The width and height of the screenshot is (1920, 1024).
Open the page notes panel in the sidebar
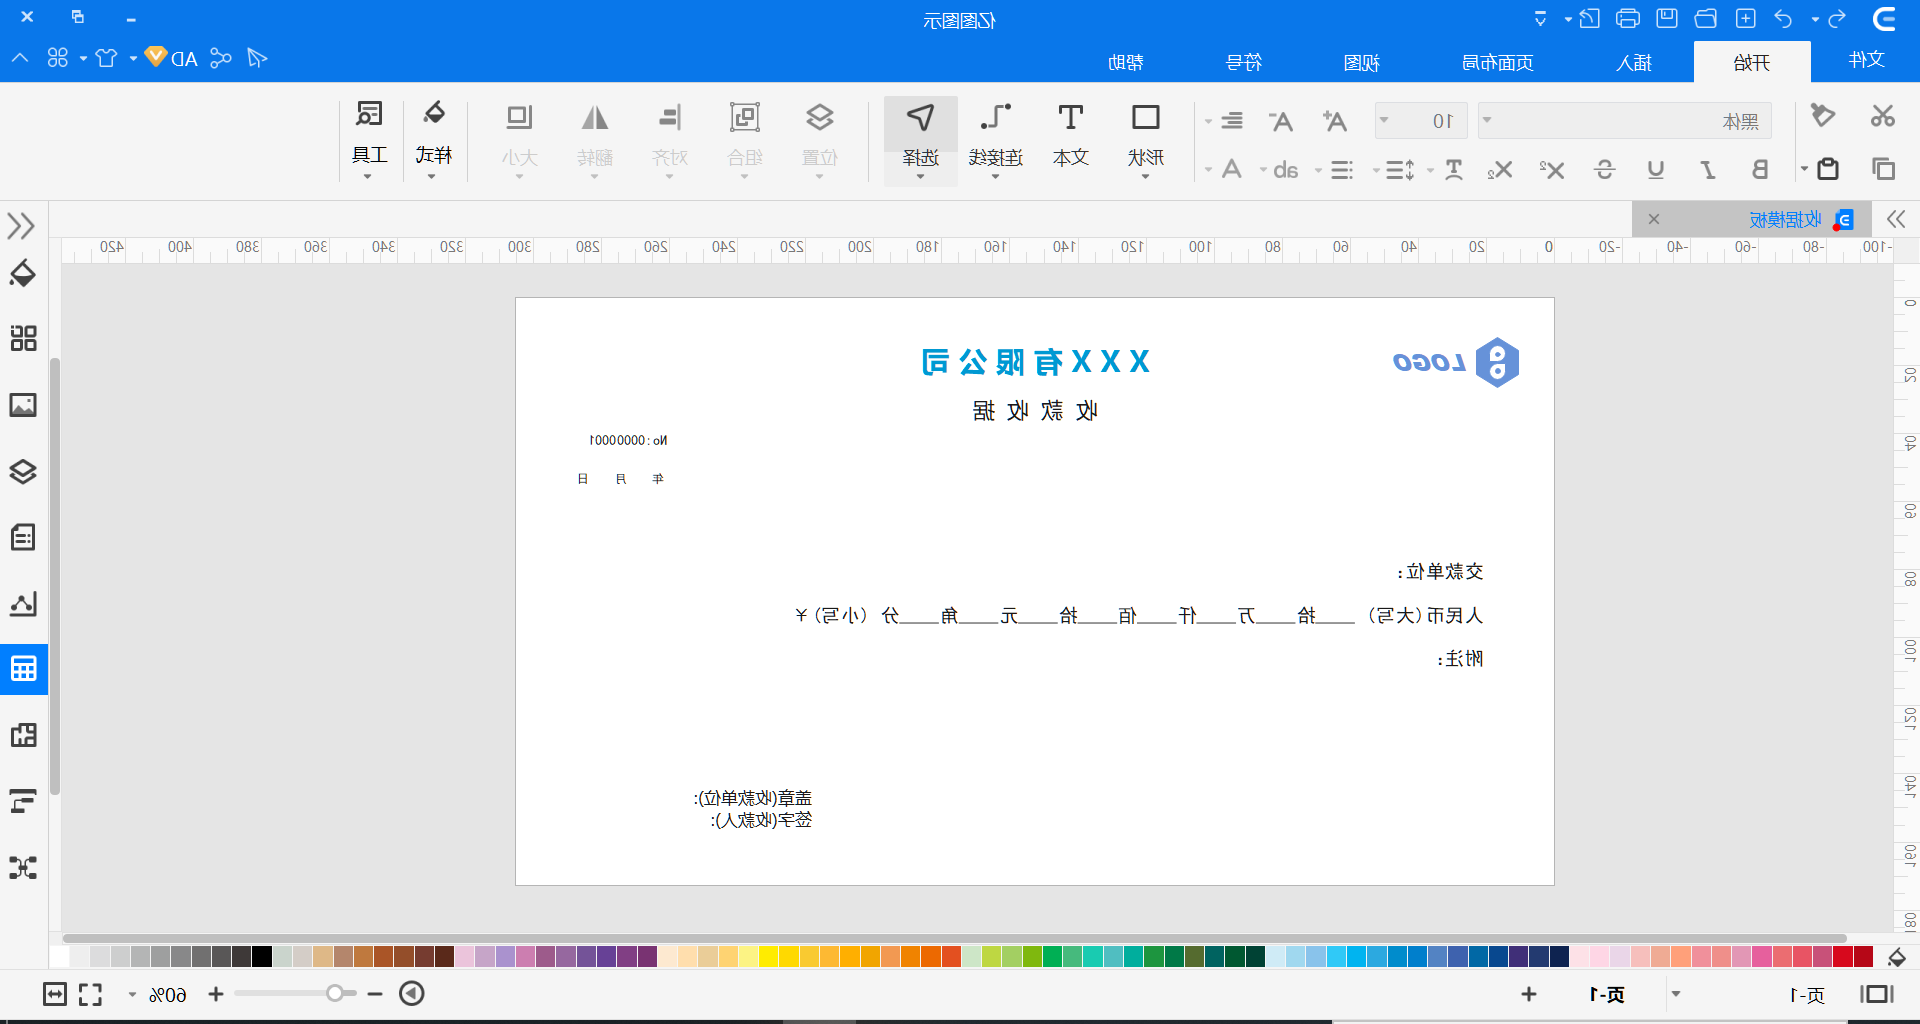tap(23, 537)
